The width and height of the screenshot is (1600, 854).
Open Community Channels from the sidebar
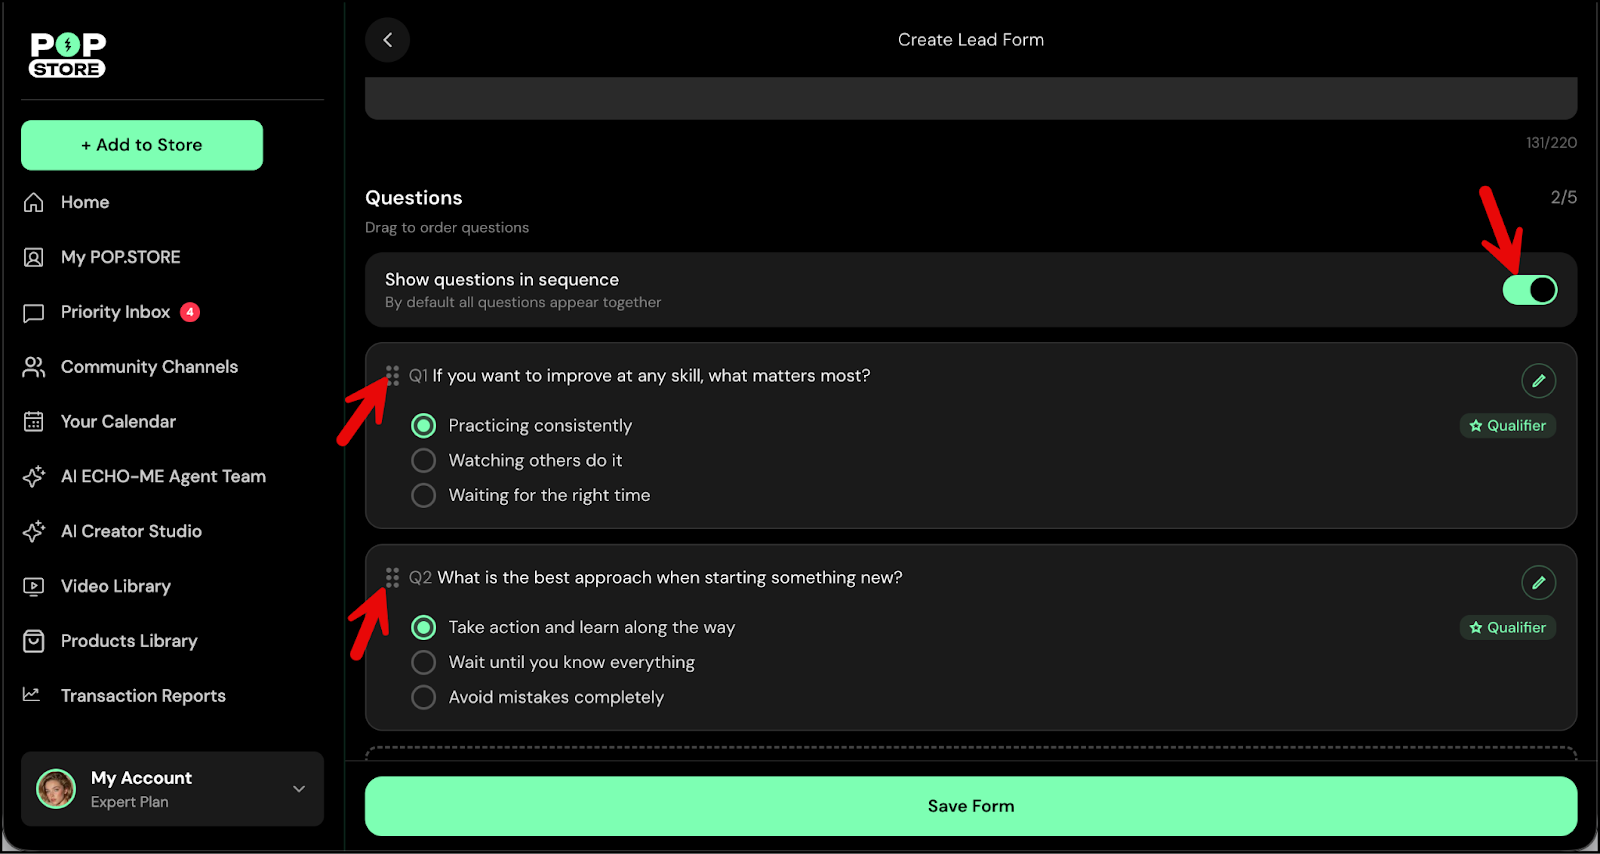tap(149, 367)
